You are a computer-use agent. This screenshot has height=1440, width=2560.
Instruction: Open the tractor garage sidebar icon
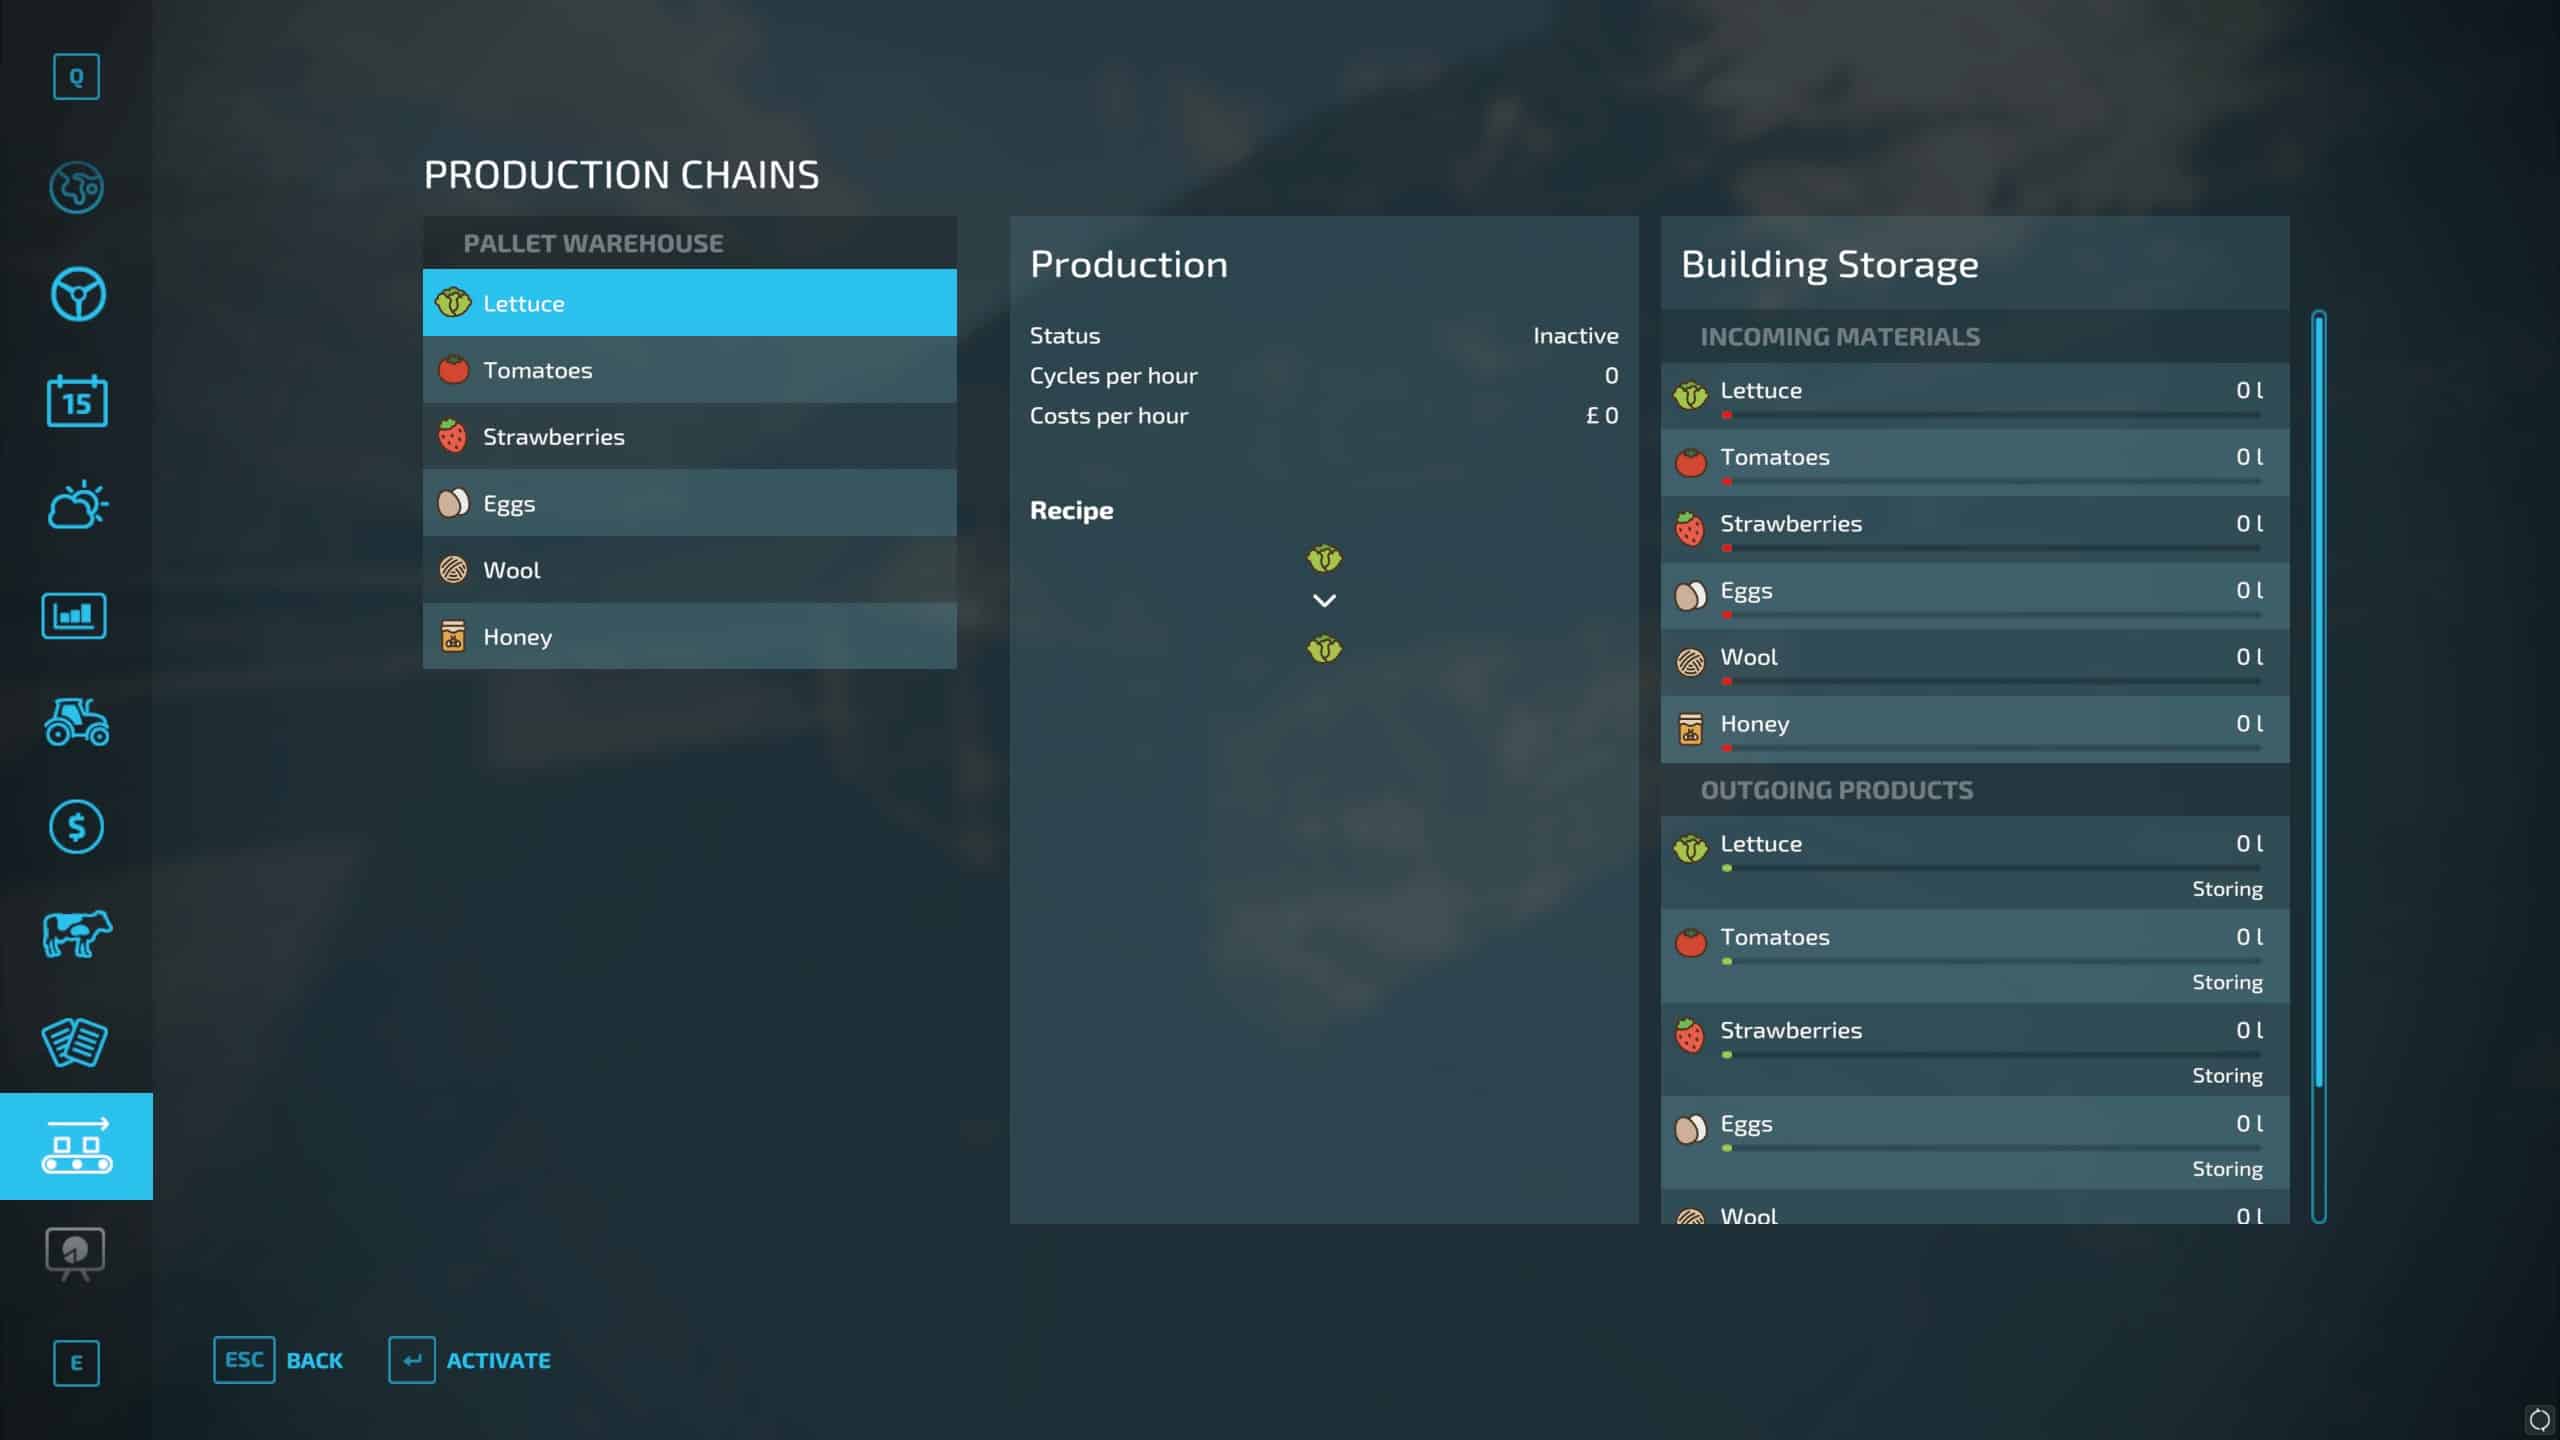(77, 722)
